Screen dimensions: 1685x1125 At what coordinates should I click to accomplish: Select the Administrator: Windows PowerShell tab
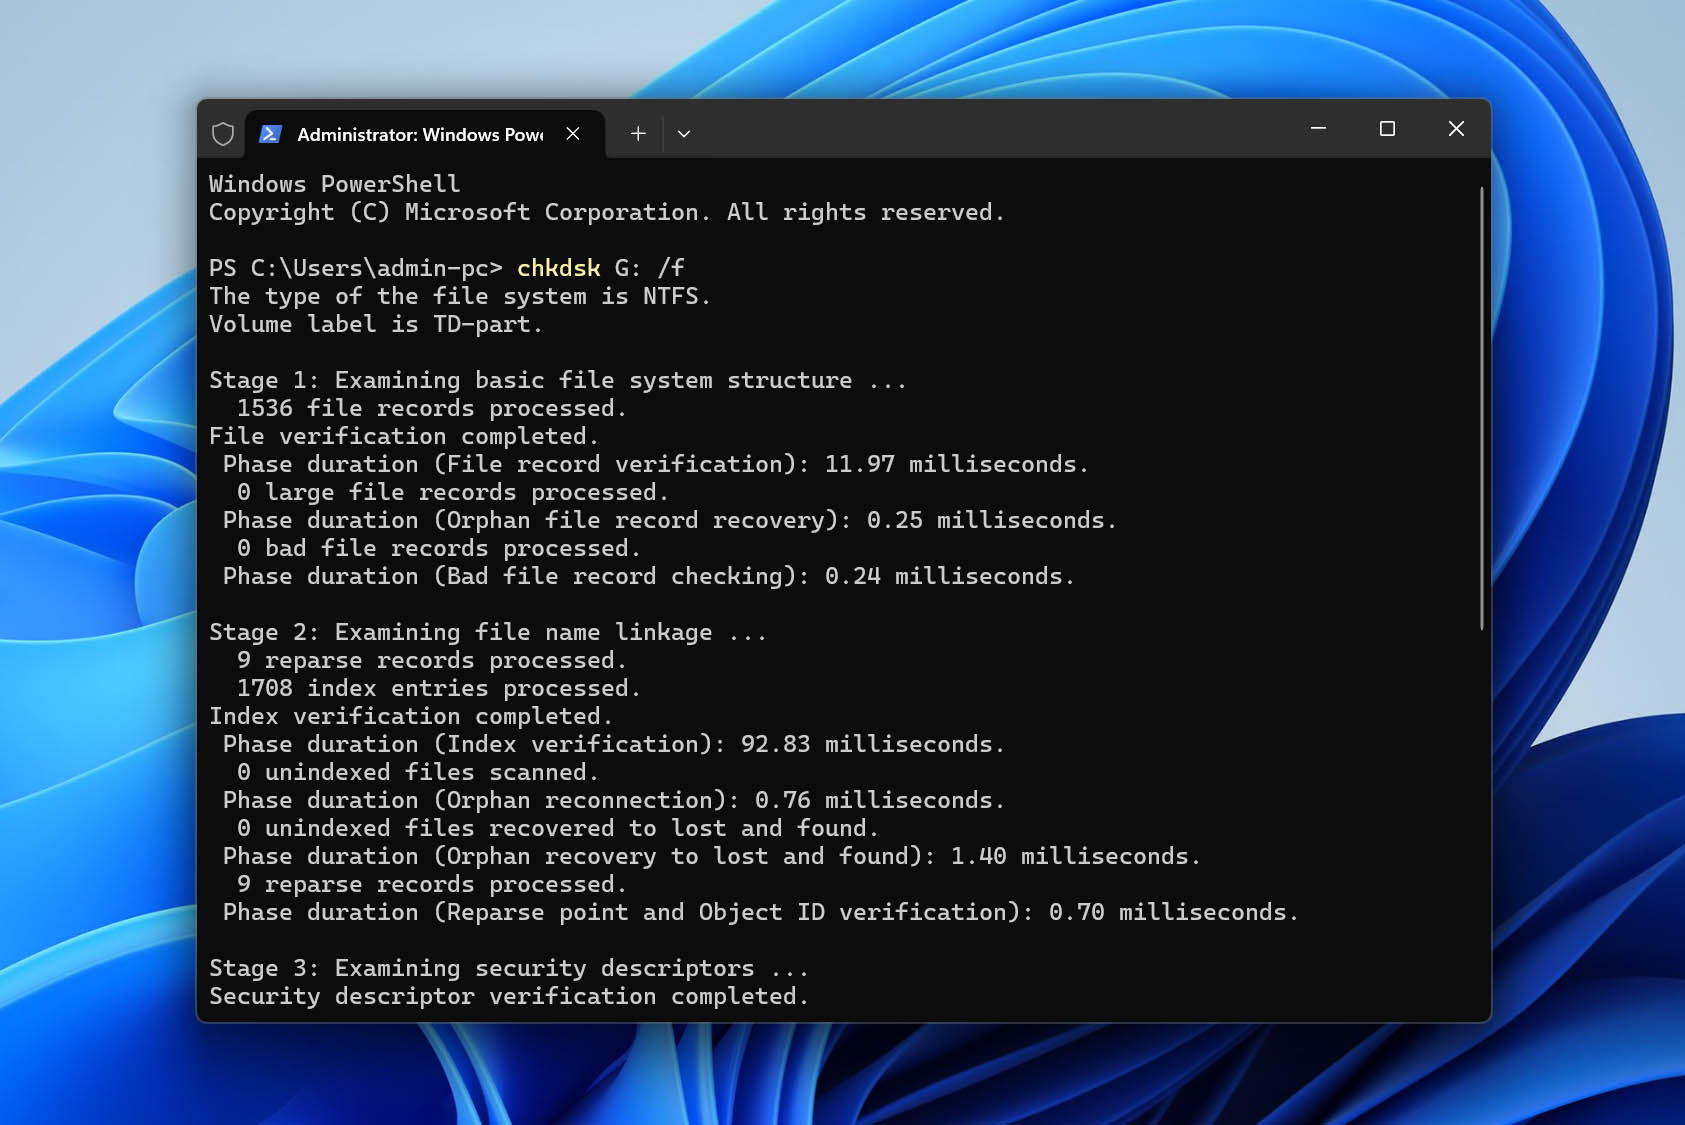point(424,134)
